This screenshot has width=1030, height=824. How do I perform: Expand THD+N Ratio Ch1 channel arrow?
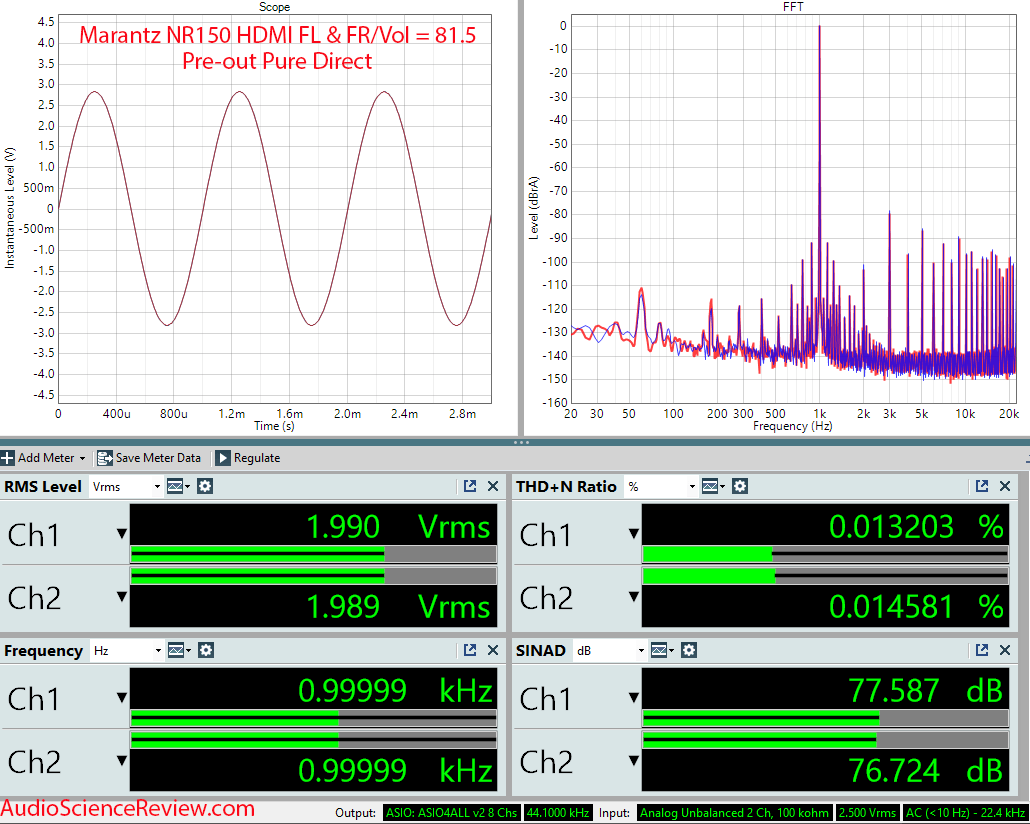coord(634,534)
